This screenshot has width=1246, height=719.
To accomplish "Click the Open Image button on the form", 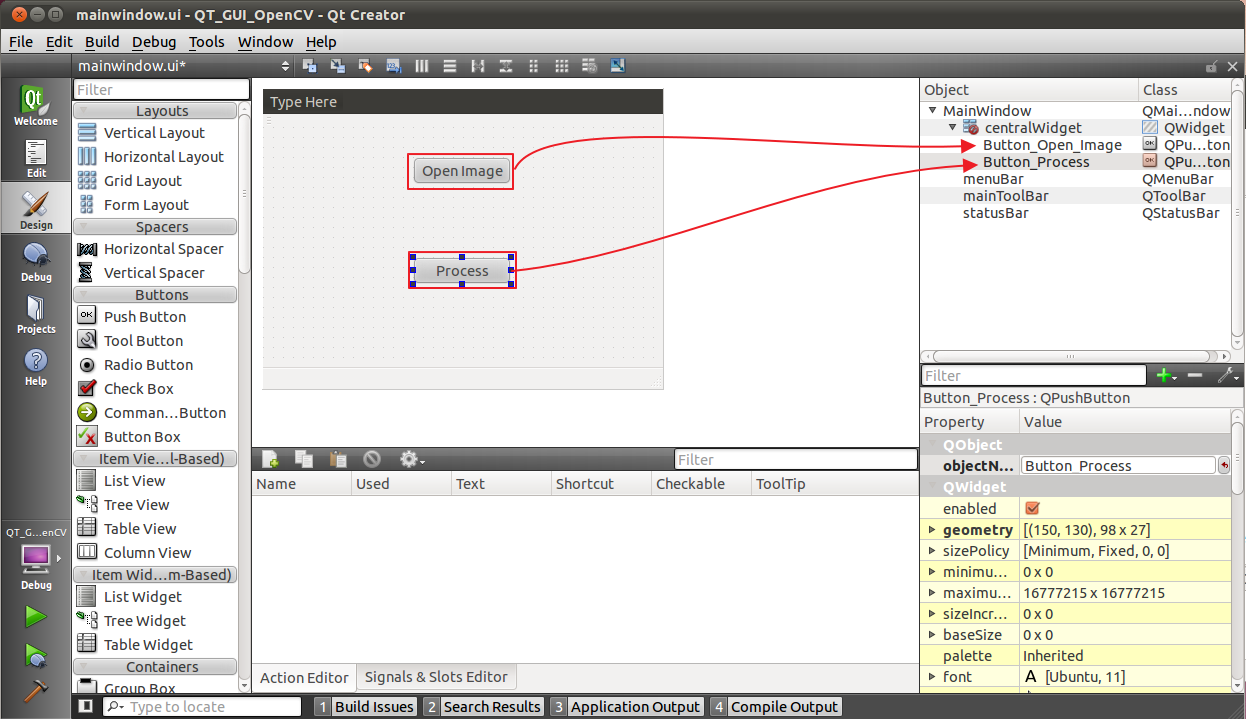I will [462, 171].
